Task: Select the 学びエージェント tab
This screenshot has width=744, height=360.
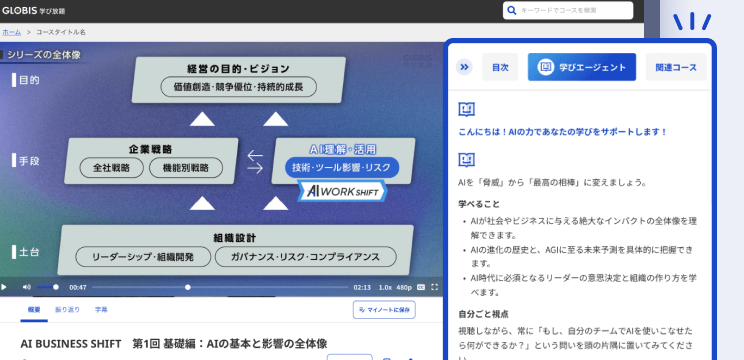Action: coord(582,67)
